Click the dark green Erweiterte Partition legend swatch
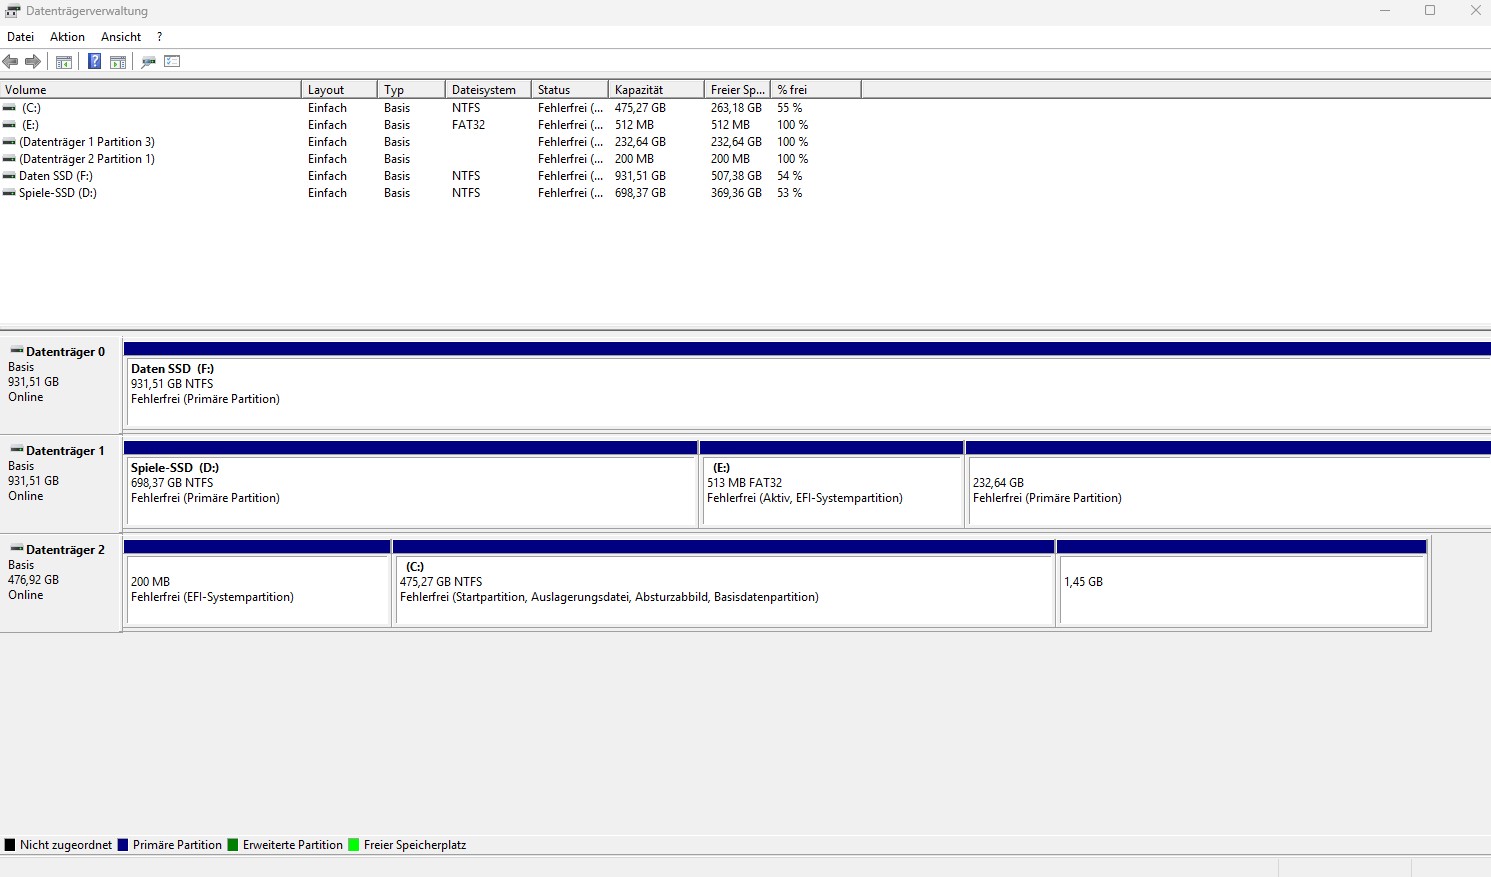 pyautogui.click(x=233, y=845)
